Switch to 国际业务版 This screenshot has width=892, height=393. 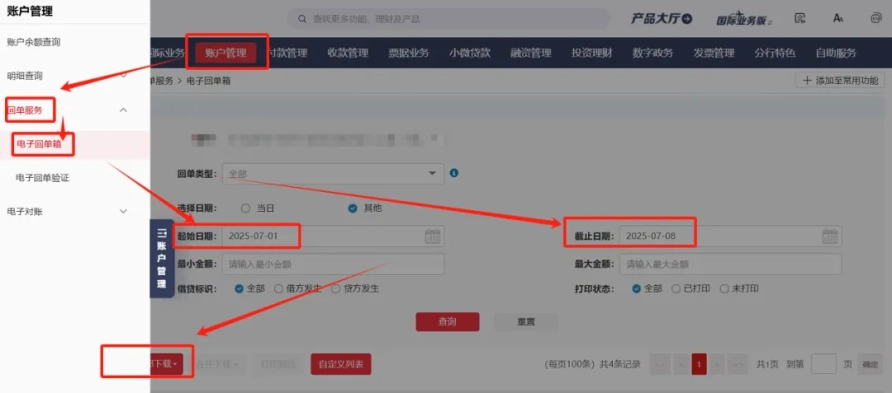pyautogui.click(x=745, y=19)
